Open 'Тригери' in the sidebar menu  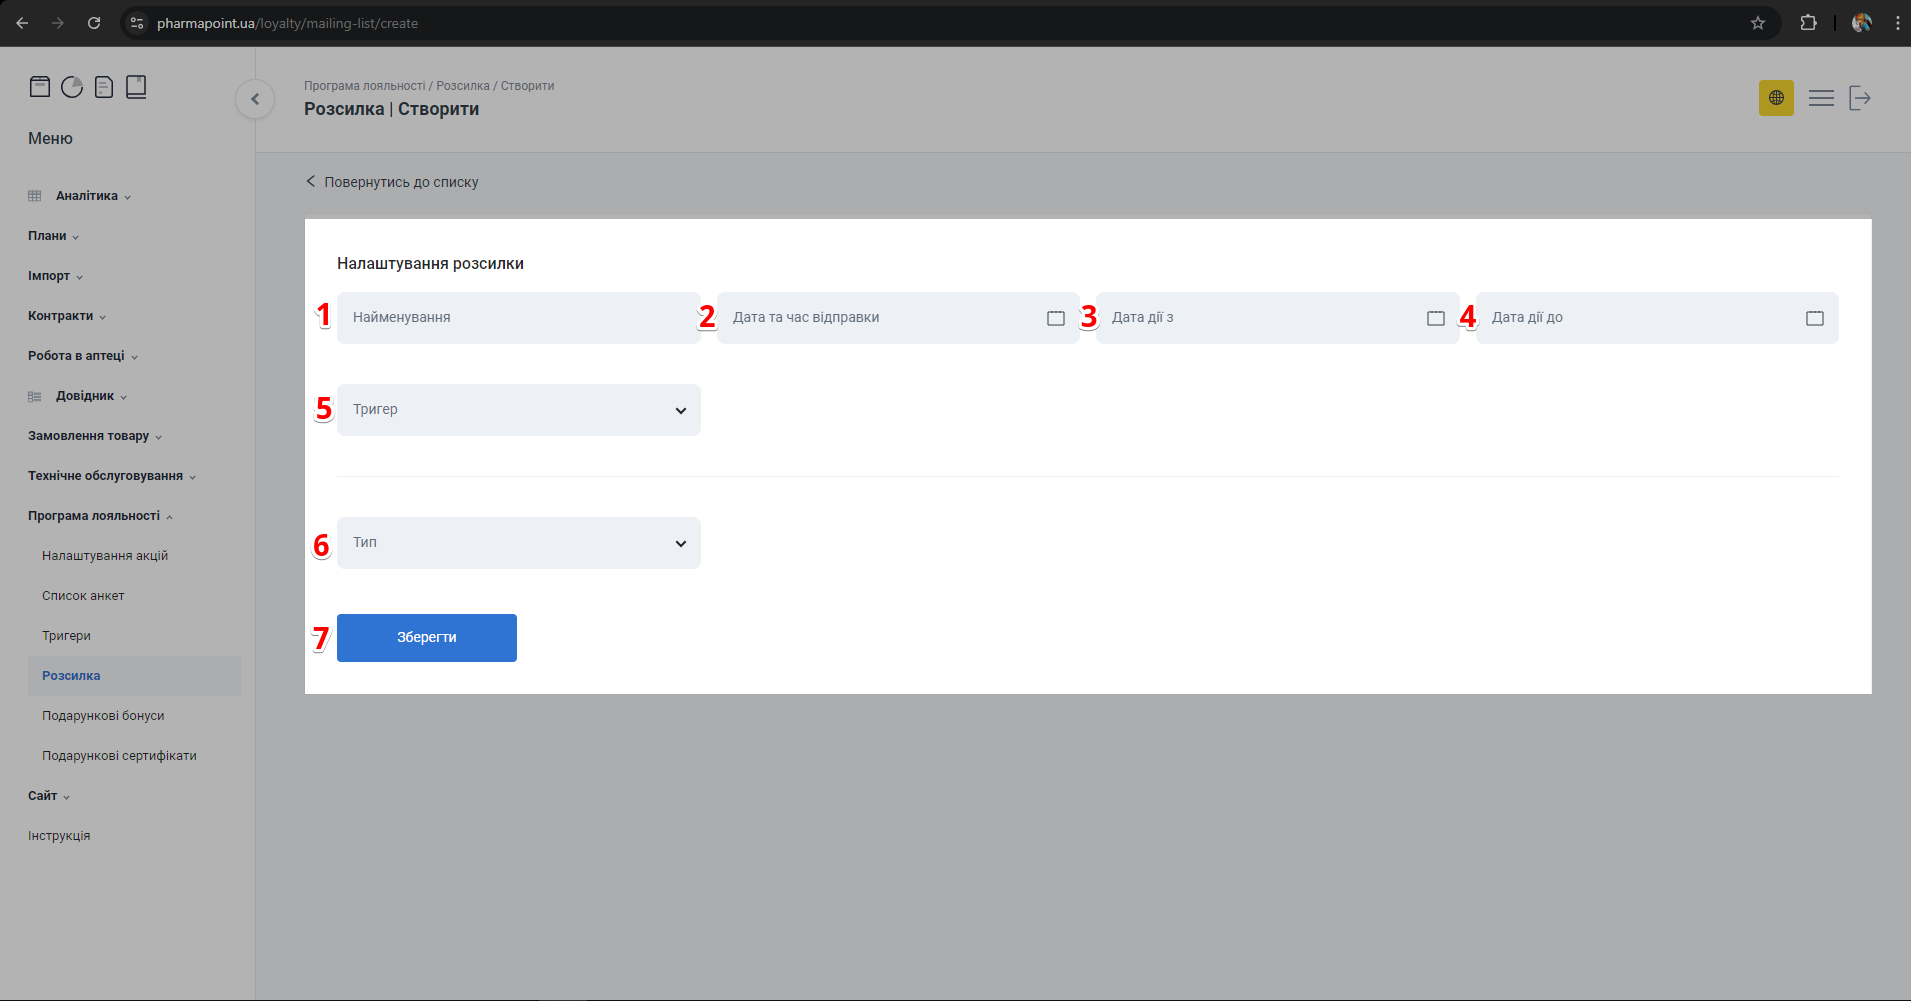click(66, 636)
